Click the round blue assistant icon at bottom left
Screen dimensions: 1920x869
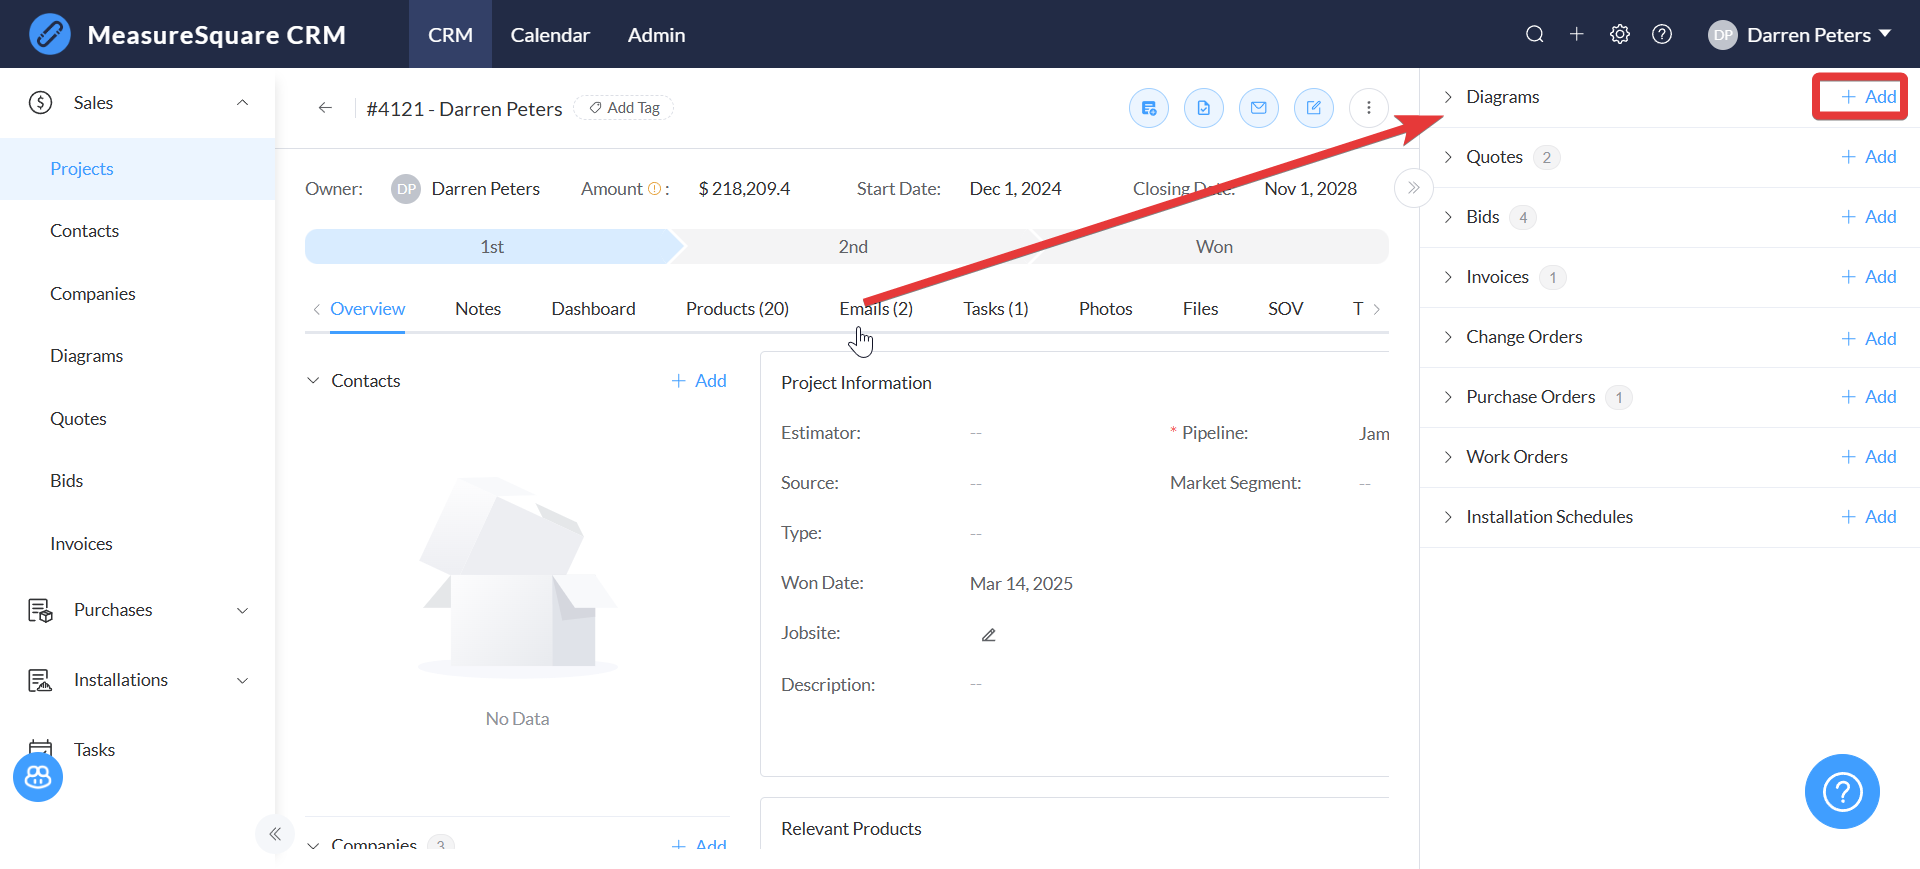click(38, 777)
